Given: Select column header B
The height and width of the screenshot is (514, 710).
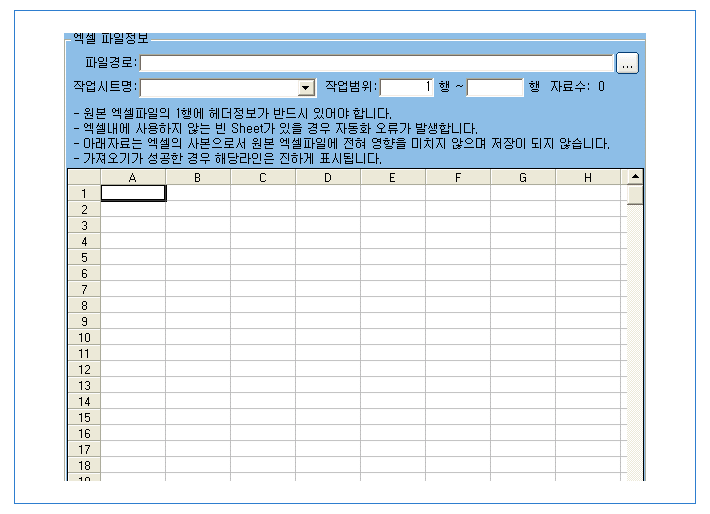Looking at the screenshot, I should coord(198,178).
